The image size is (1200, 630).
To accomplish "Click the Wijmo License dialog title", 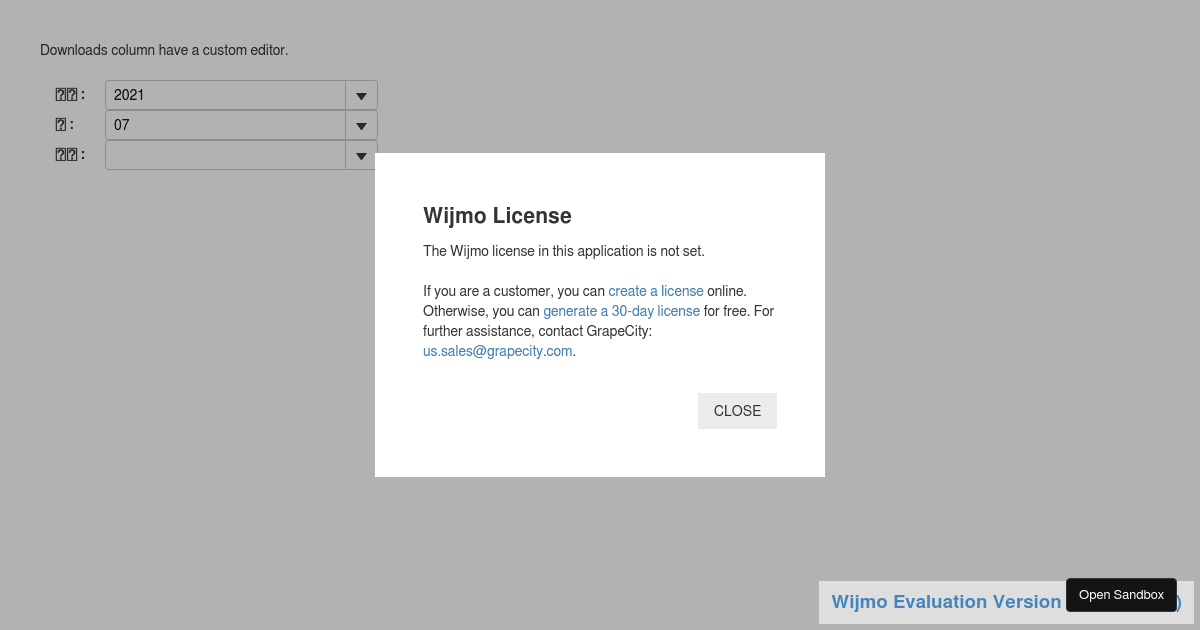I will tap(497, 216).
